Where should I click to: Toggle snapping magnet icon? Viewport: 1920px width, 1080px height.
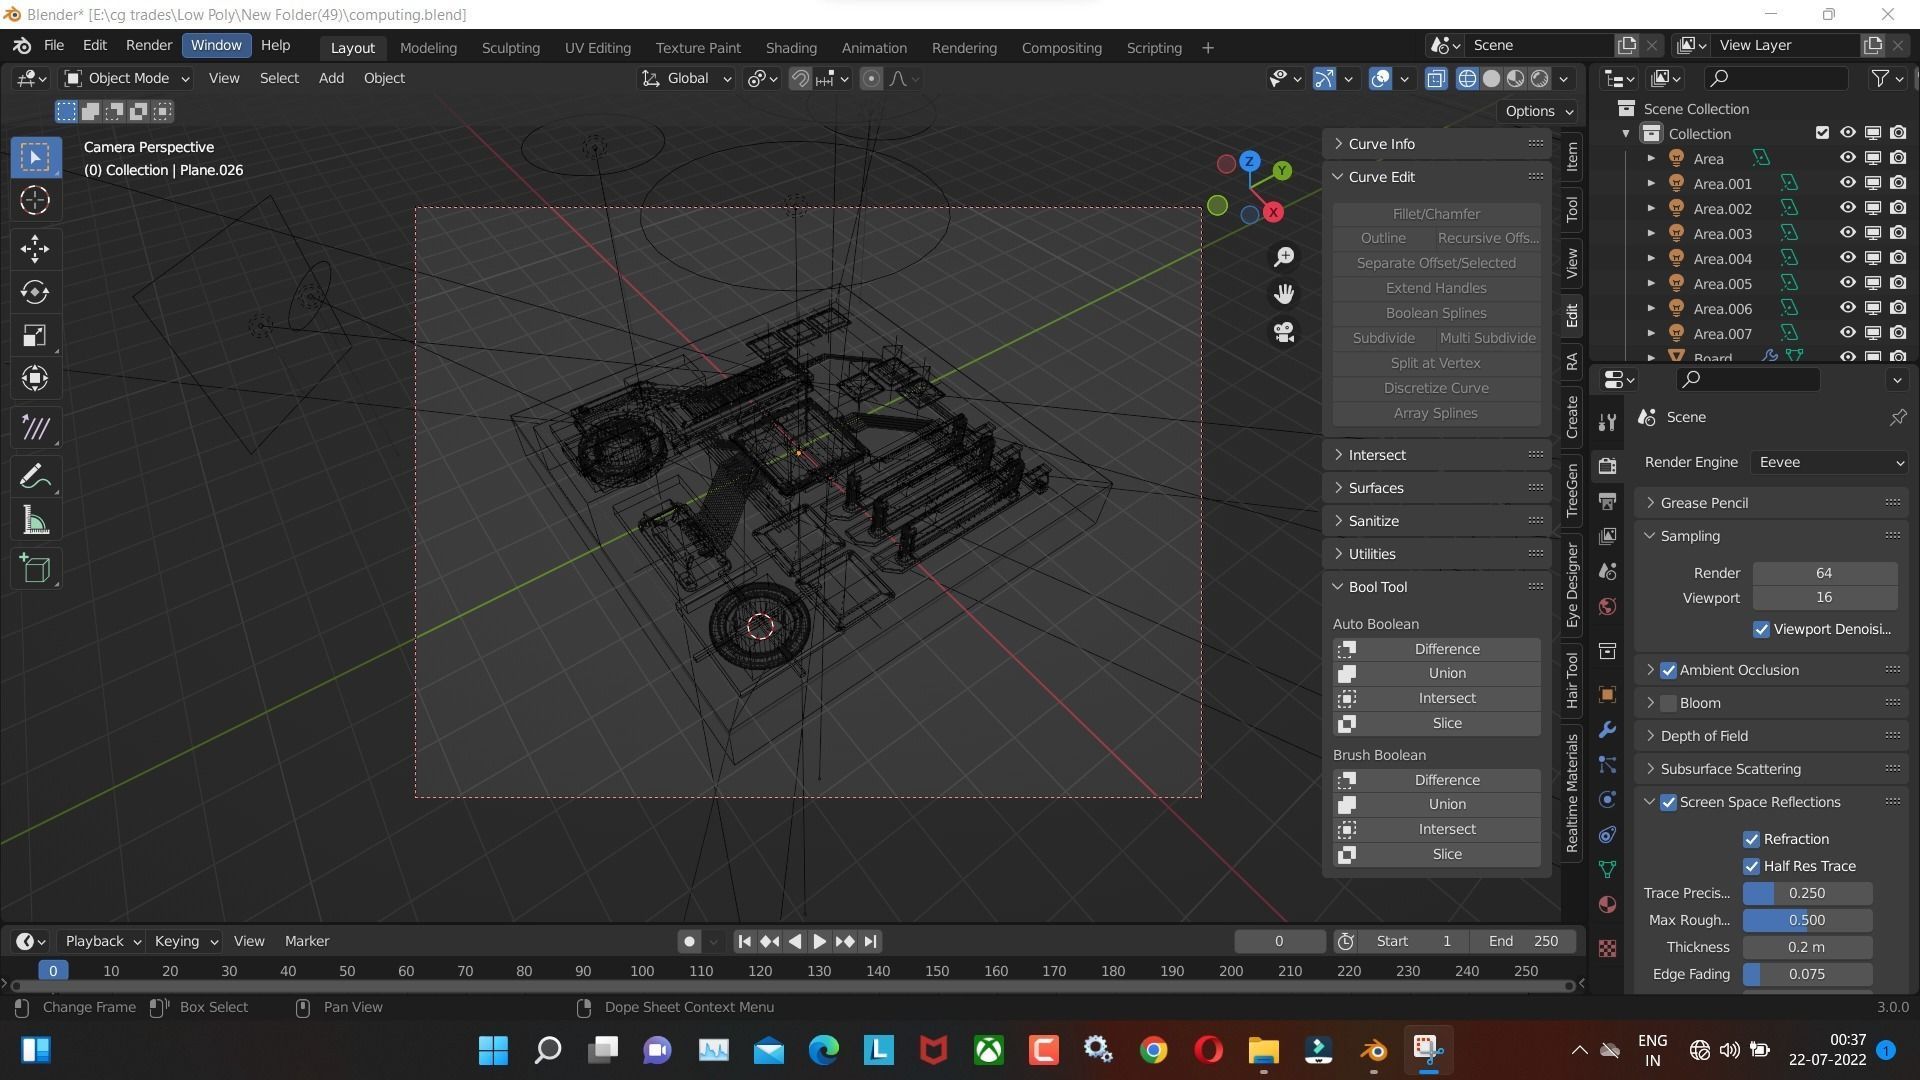pyautogui.click(x=800, y=78)
